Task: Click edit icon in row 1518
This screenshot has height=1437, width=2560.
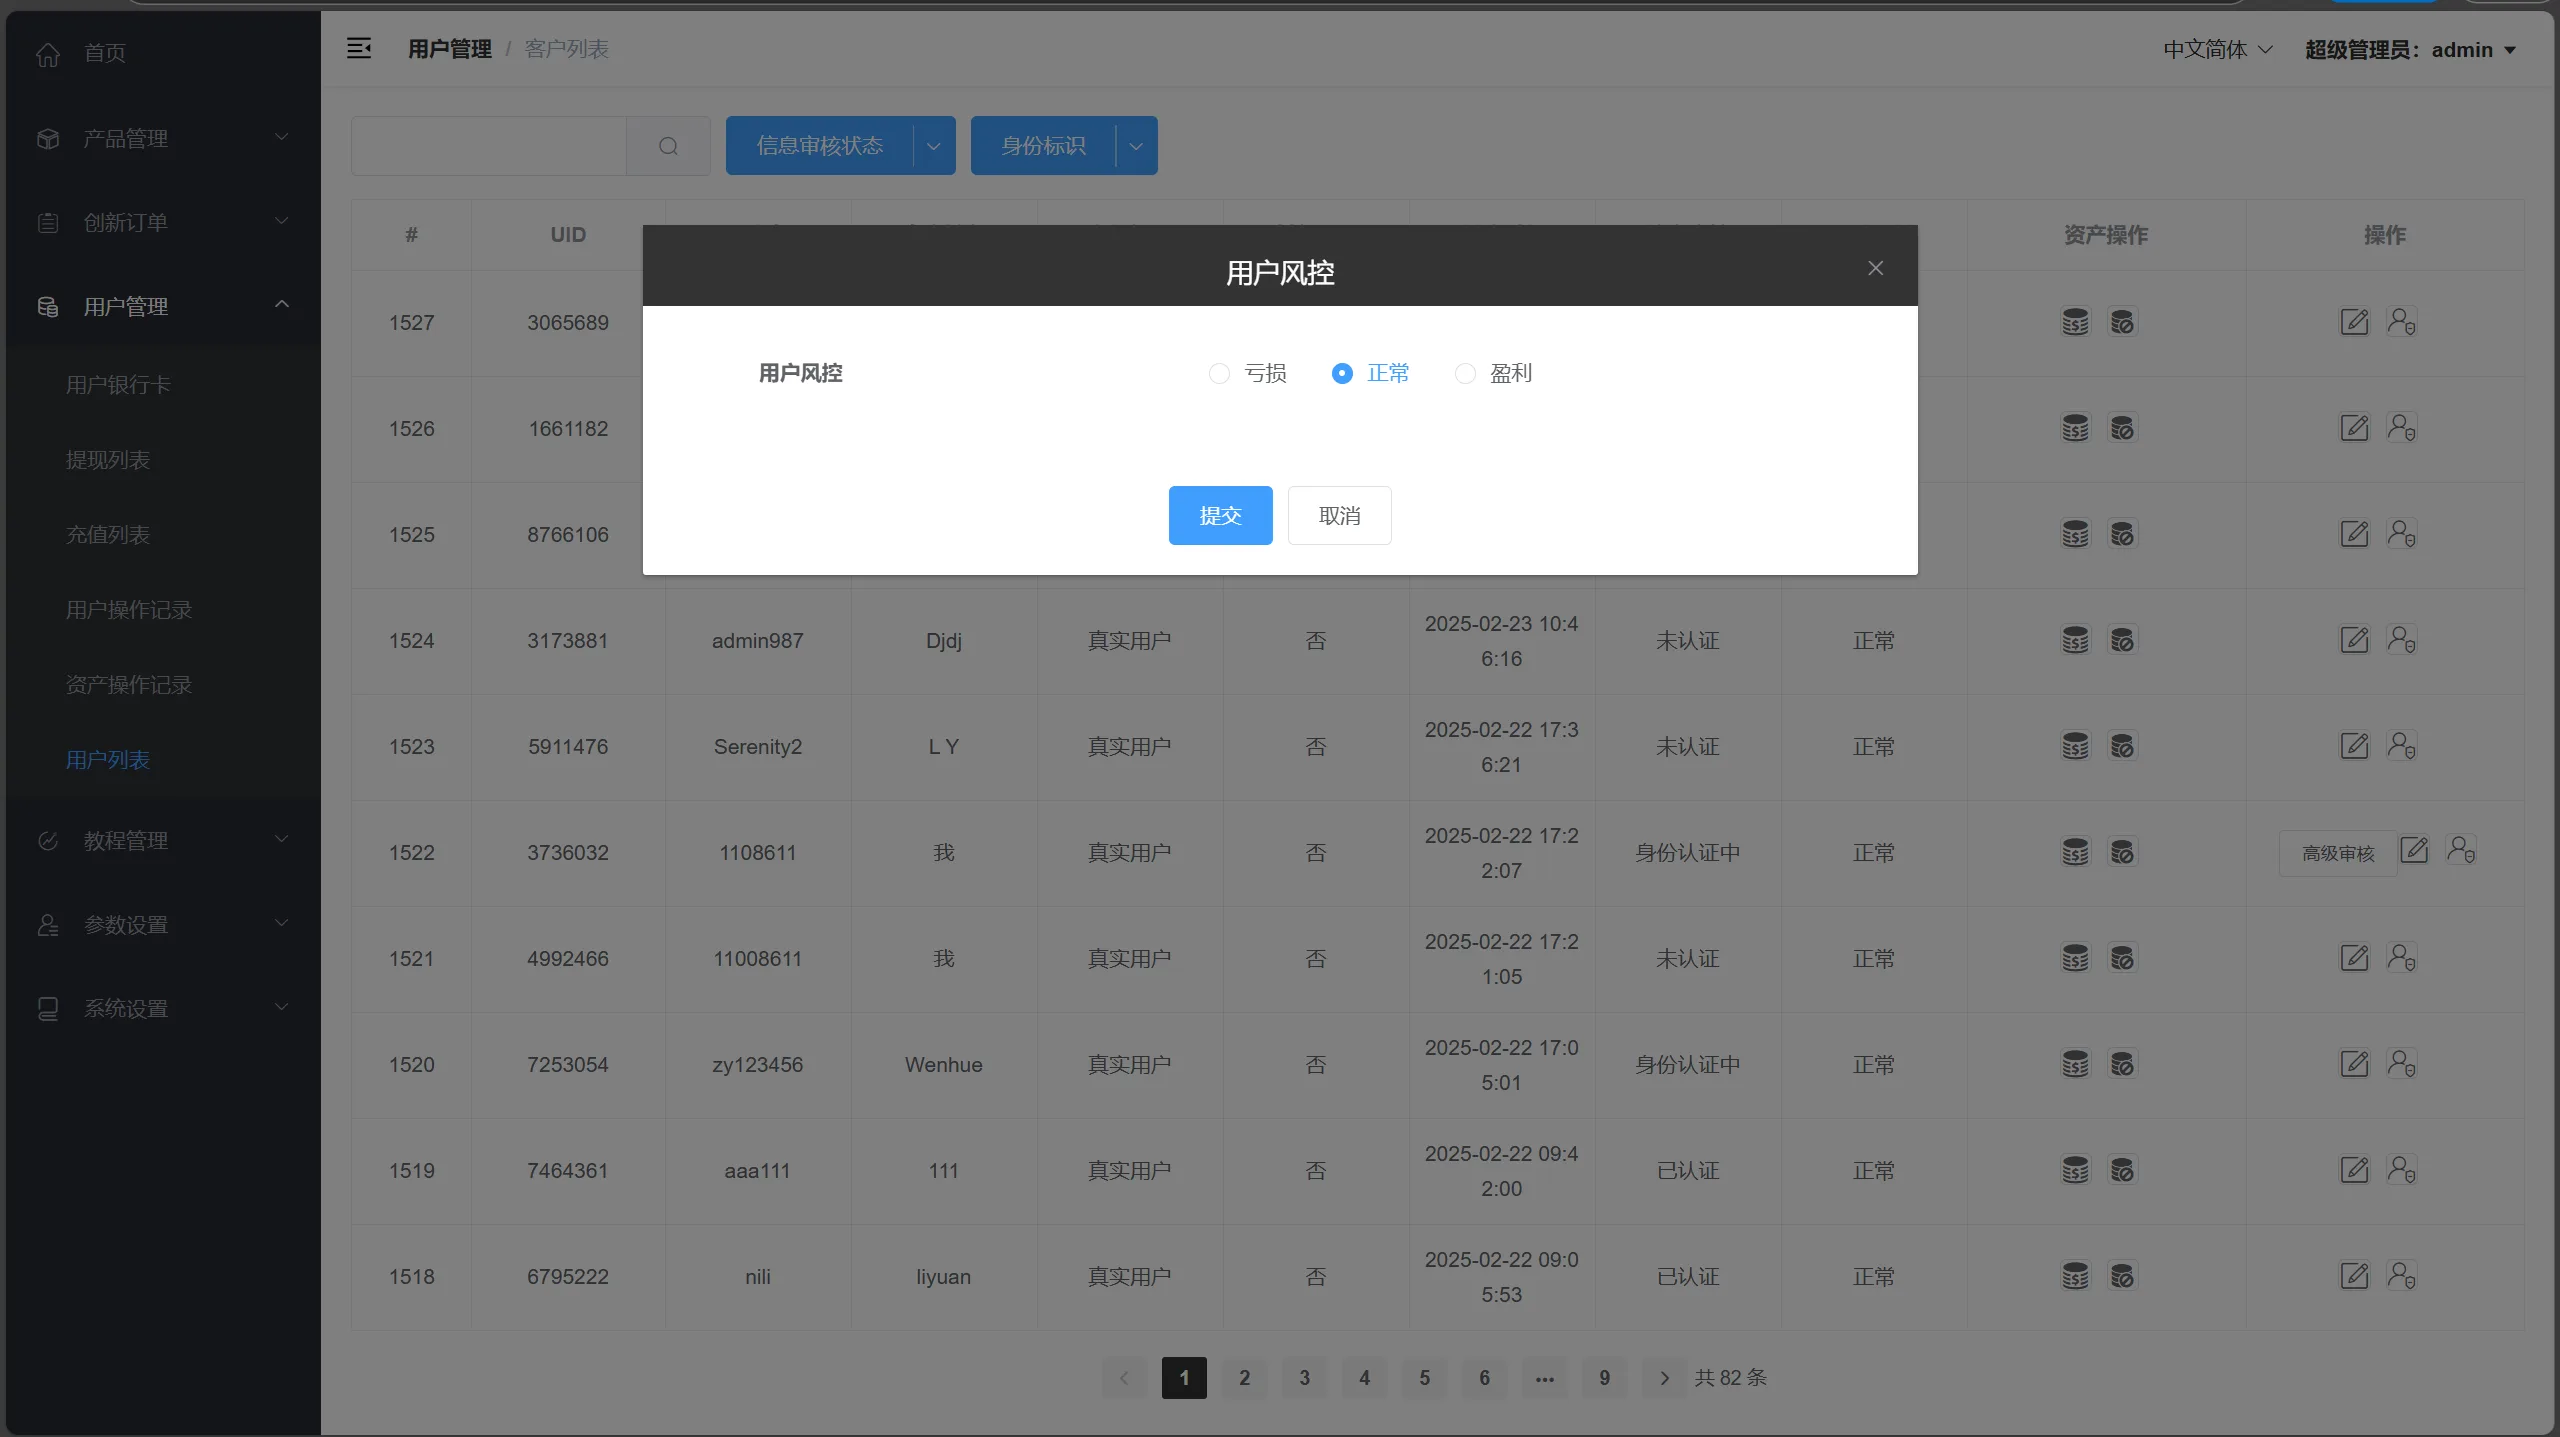Action: pyautogui.click(x=2354, y=1276)
